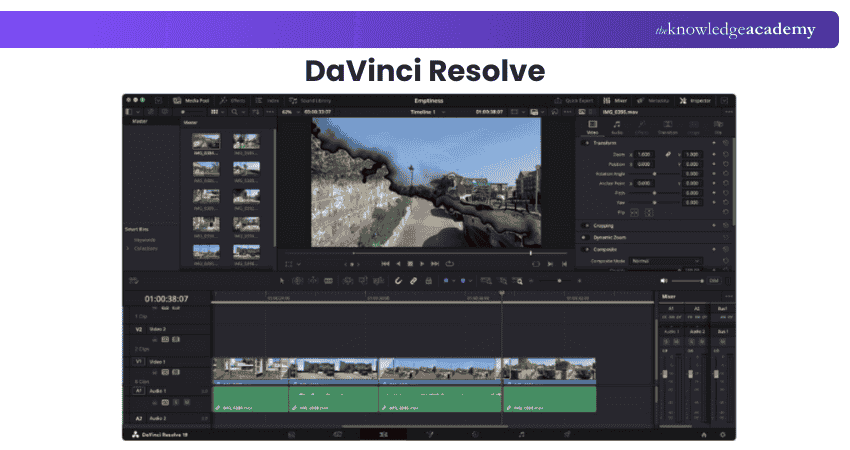This screenshot has height=450, width=850.
Task: Switch to the File tab in Inspector
Action: 718,127
